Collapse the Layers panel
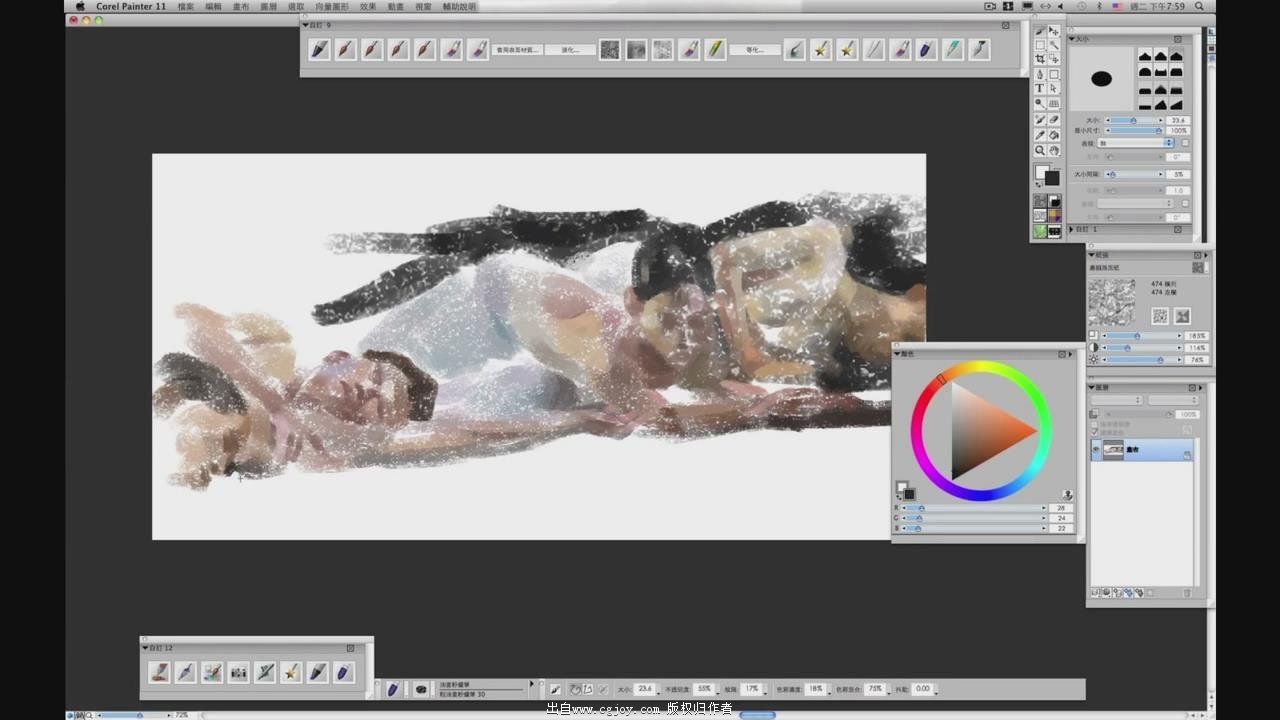The image size is (1280, 720). click(x=1092, y=387)
